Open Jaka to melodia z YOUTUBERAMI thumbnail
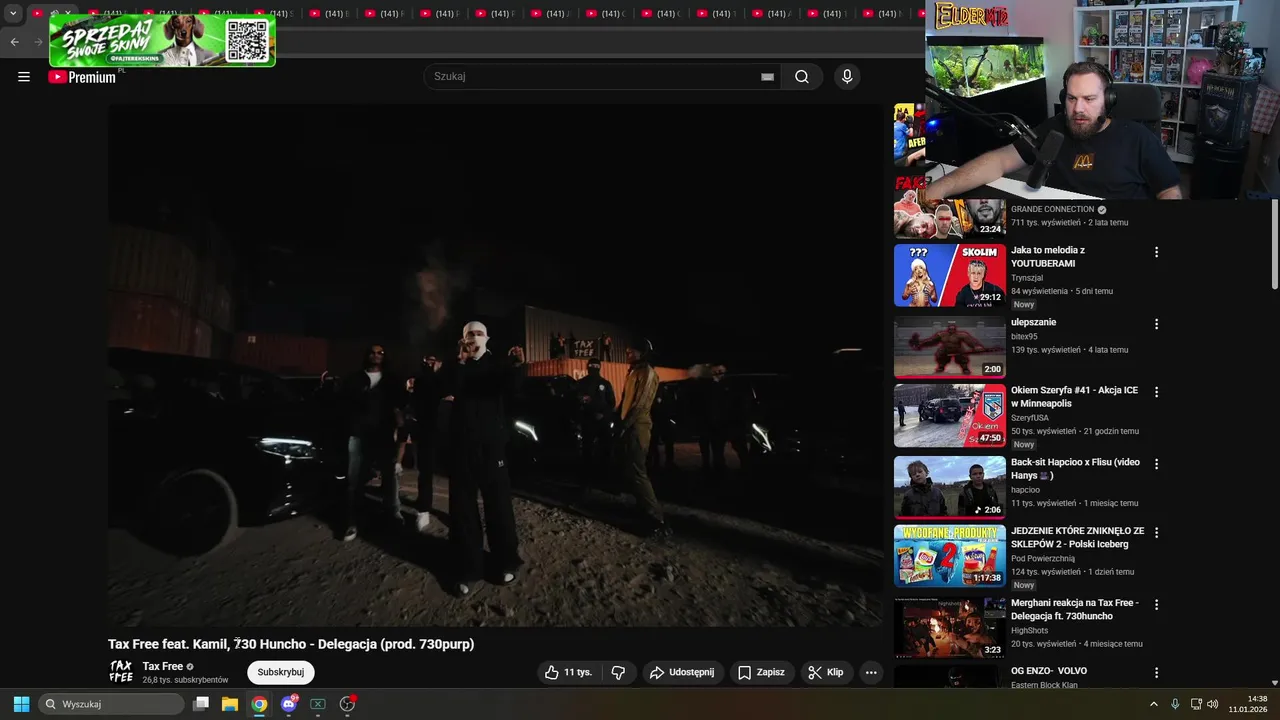 pyautogui.click(x=950, y=275)
